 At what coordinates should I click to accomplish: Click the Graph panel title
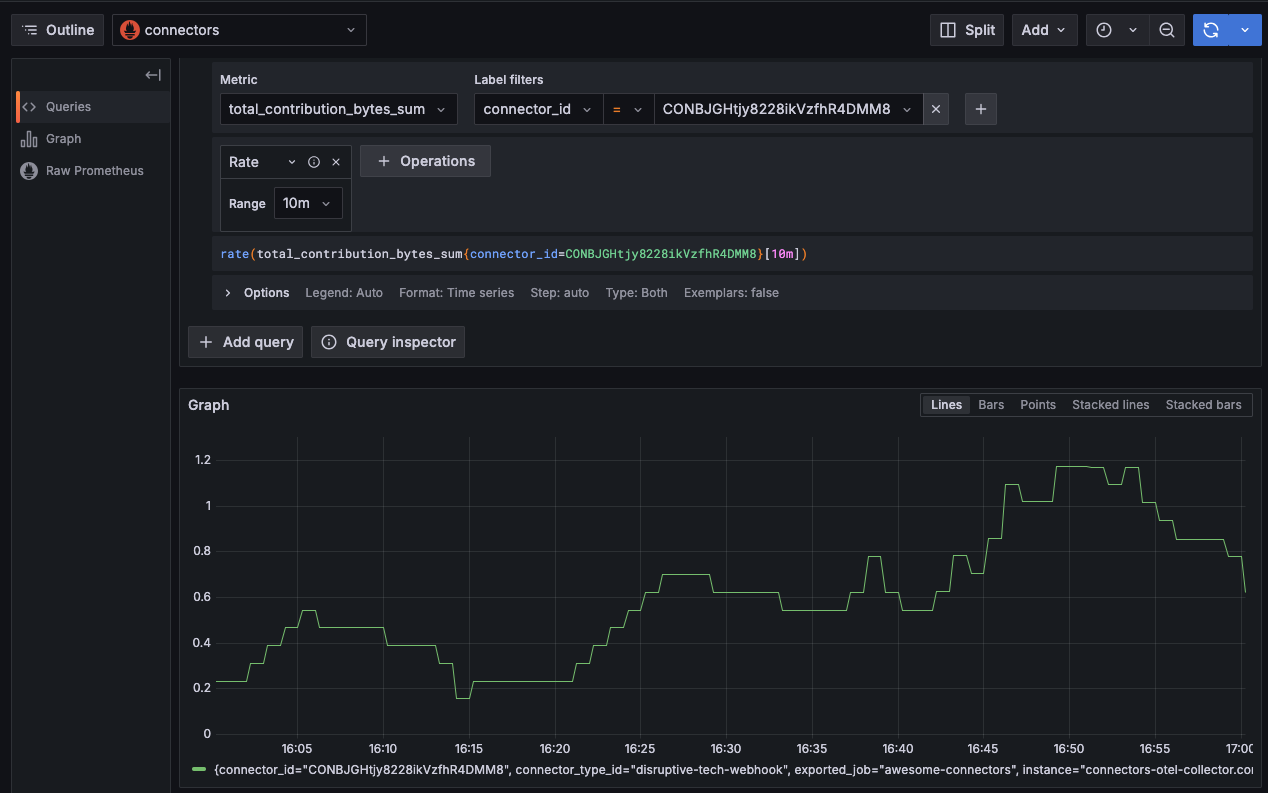pos(209,405)
